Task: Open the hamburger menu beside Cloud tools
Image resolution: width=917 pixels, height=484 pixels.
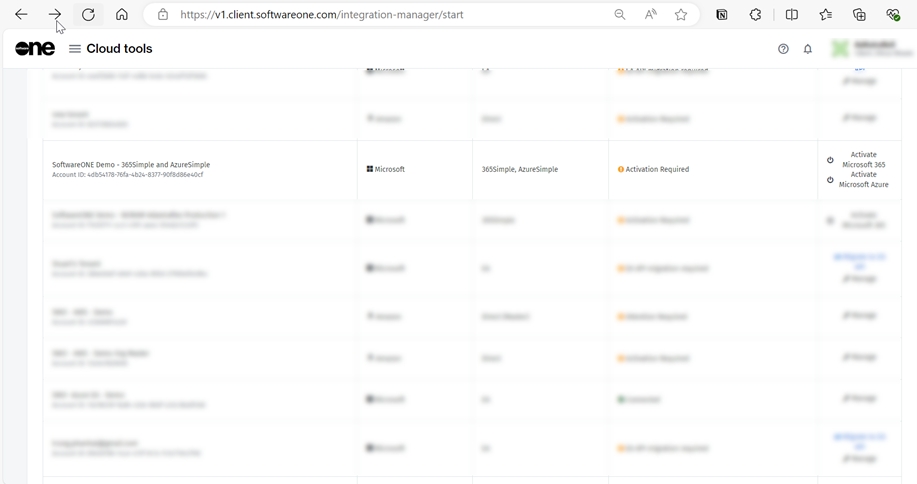Action: point(75,49)
